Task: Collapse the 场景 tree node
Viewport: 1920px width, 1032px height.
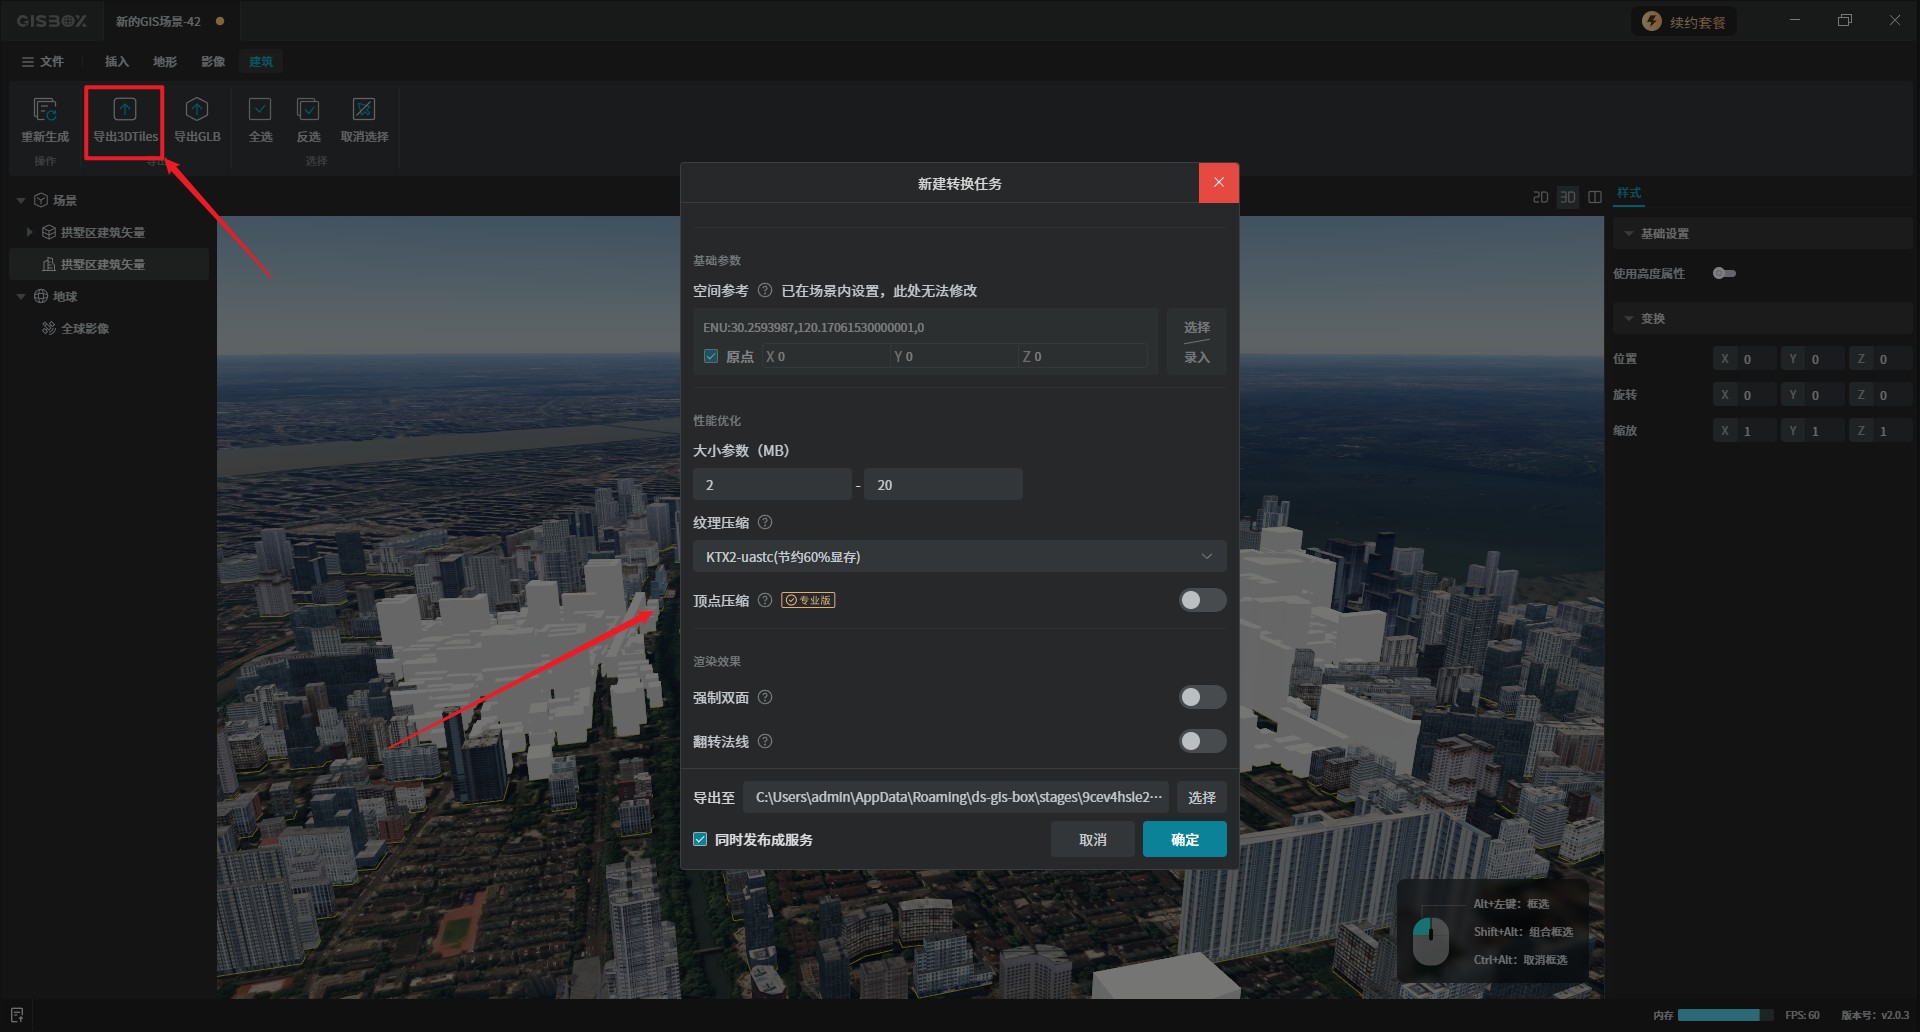Action: pos(21,201)
